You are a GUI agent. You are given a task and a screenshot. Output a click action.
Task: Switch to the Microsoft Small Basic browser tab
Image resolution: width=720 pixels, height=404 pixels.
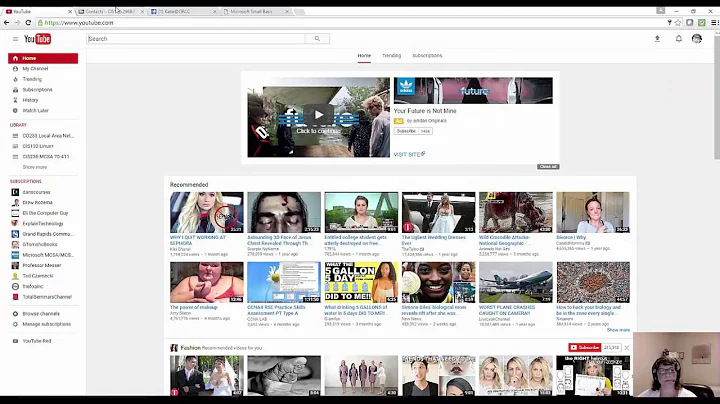click(x=256, y=11)
